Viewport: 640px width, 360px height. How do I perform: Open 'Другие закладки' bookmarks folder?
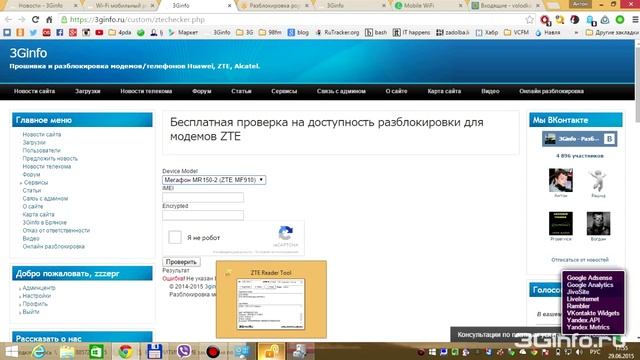coord(612,32)
